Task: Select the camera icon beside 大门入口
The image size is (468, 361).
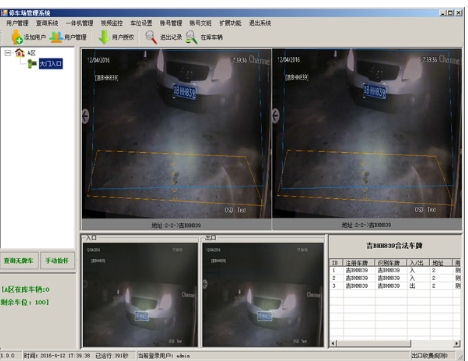Action: coord(32,63)
